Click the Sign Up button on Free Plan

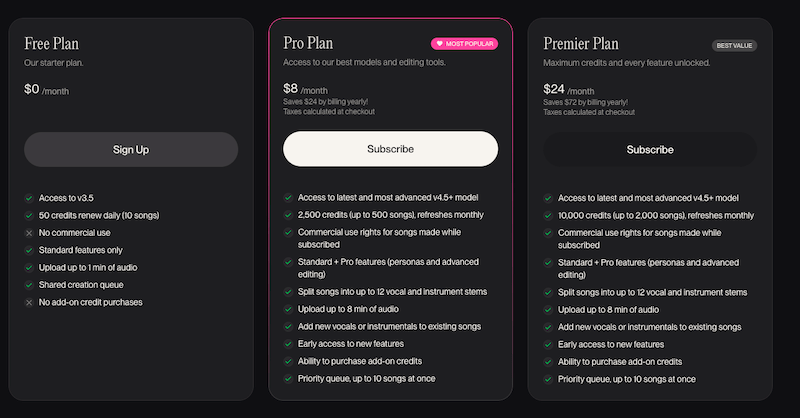(131, 149)
